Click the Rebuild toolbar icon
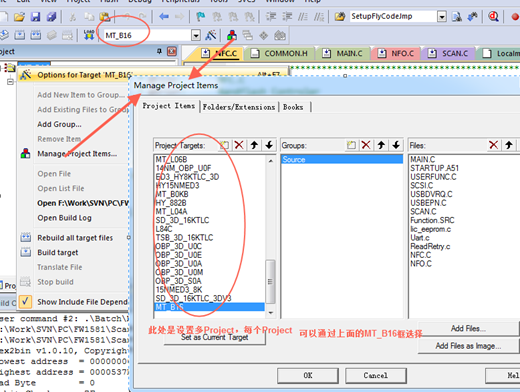The height and width of the screenshot is (392, 520). [x=36, y=35]
